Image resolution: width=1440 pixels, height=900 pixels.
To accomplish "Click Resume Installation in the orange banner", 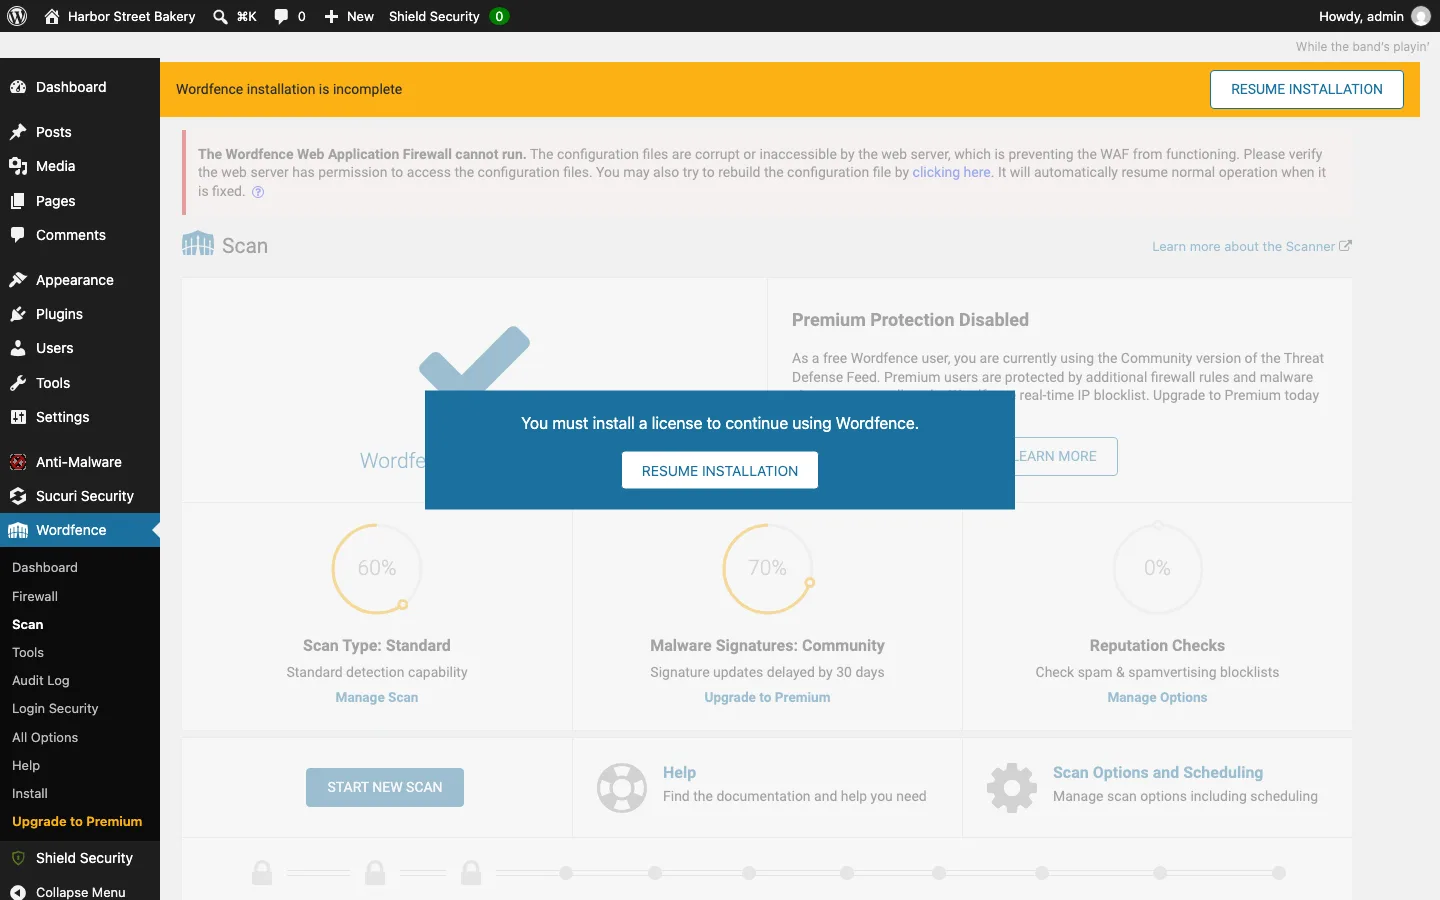I will pos(1307,89).
